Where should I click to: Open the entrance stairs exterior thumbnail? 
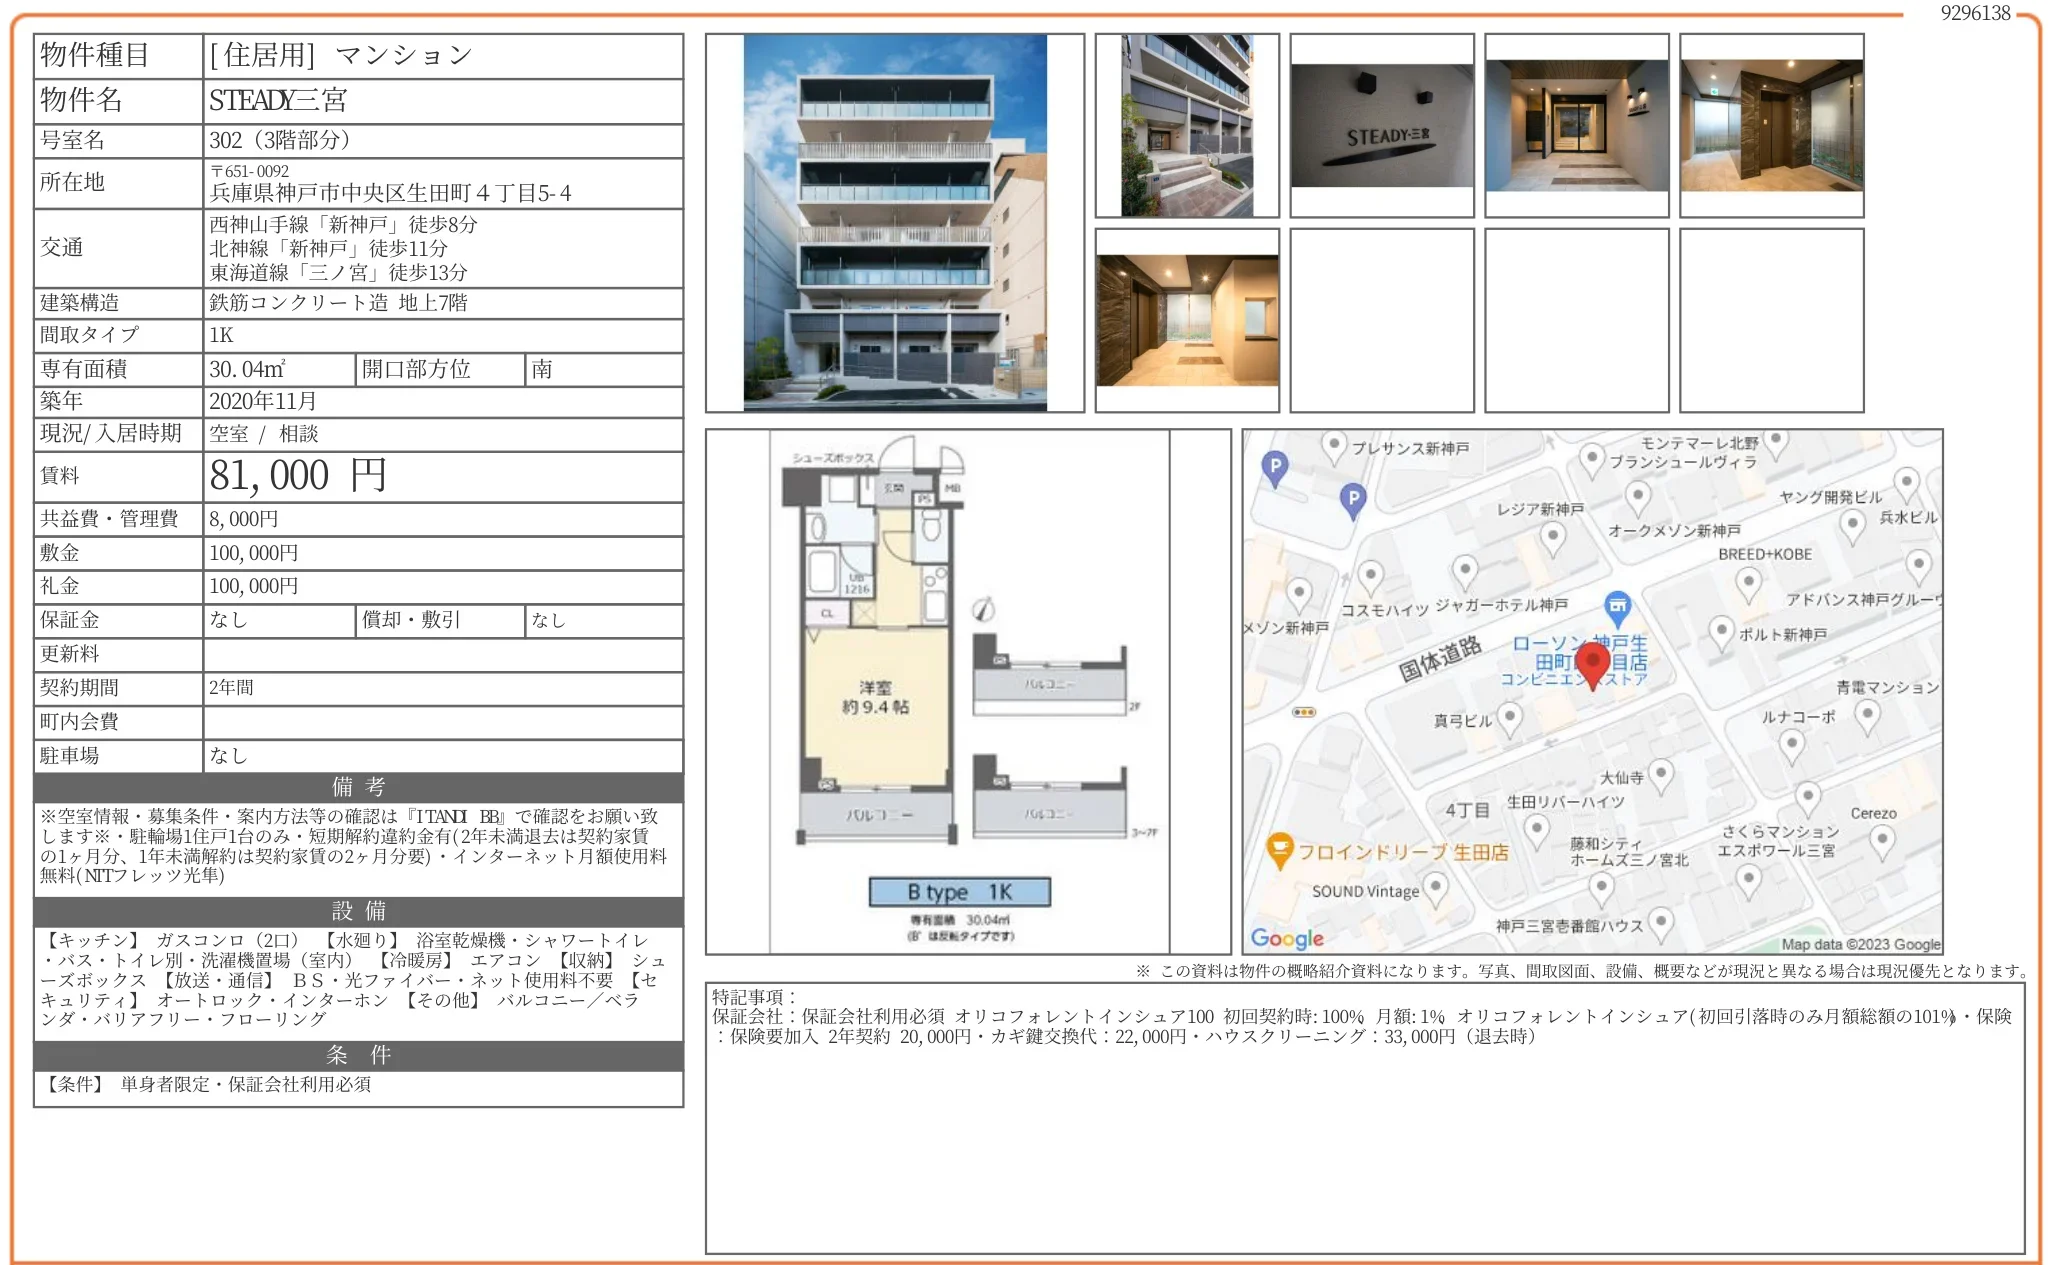pyautogui.click(x=1187, y=126)
